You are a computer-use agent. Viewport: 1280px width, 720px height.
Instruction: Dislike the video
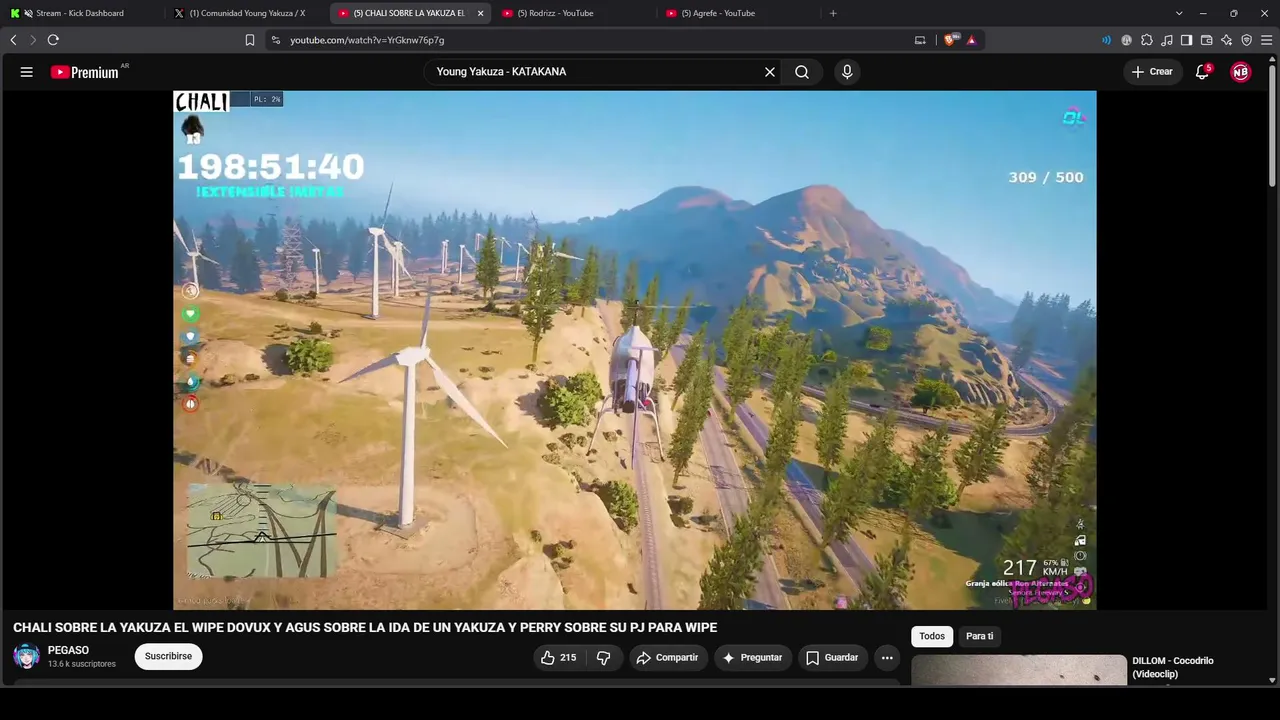[603, 657]
